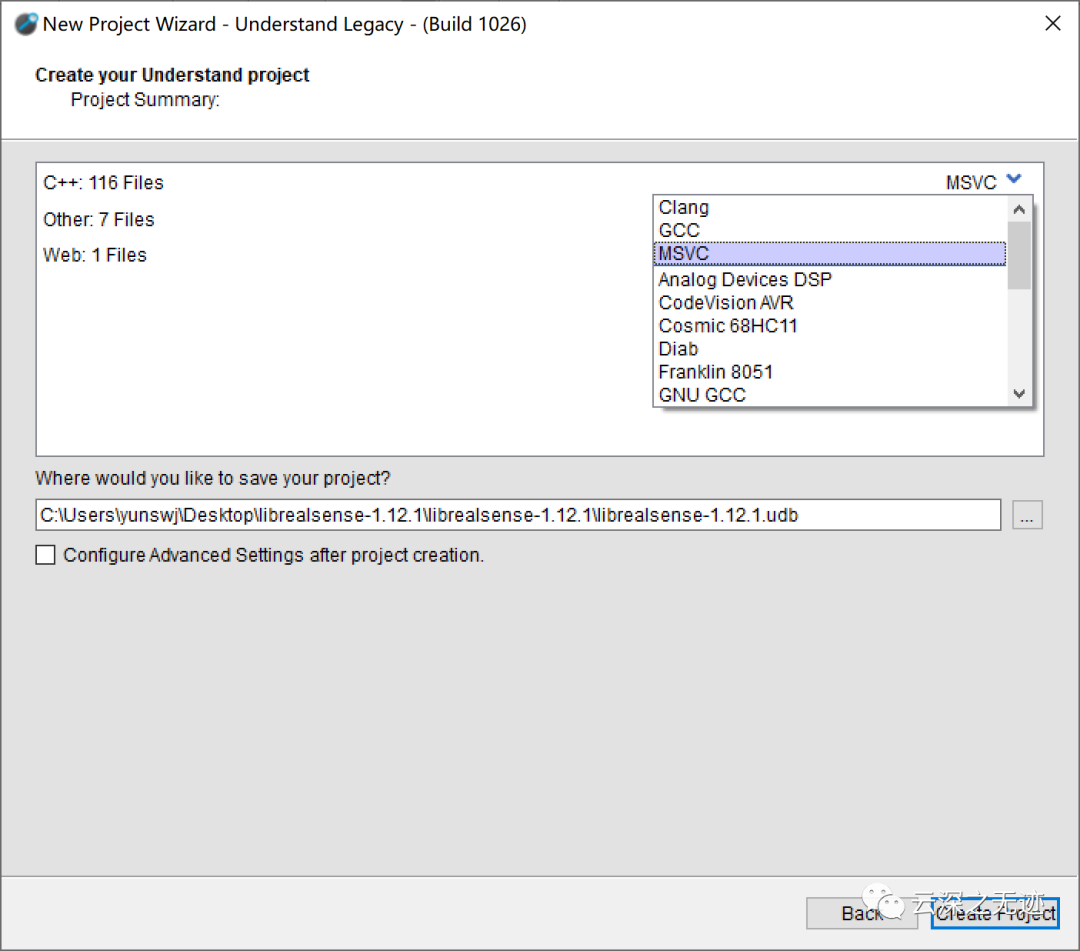This screenshot has width=1080, height=951.
Task: Close the New Project Wizard window
Action: pos(1052,24)
